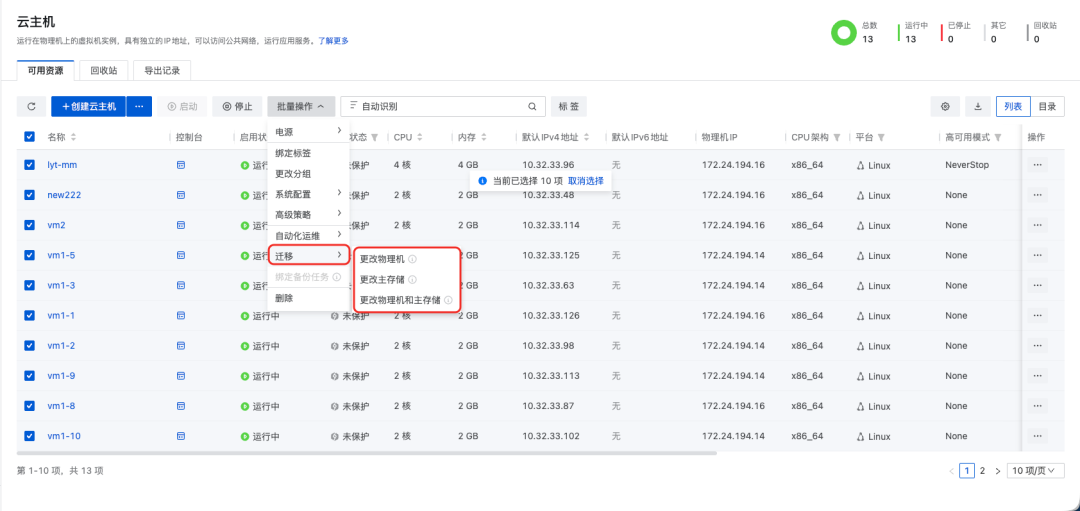
Task: Uncheck the vm1-2 row checkbox
Action: point(30,346)
